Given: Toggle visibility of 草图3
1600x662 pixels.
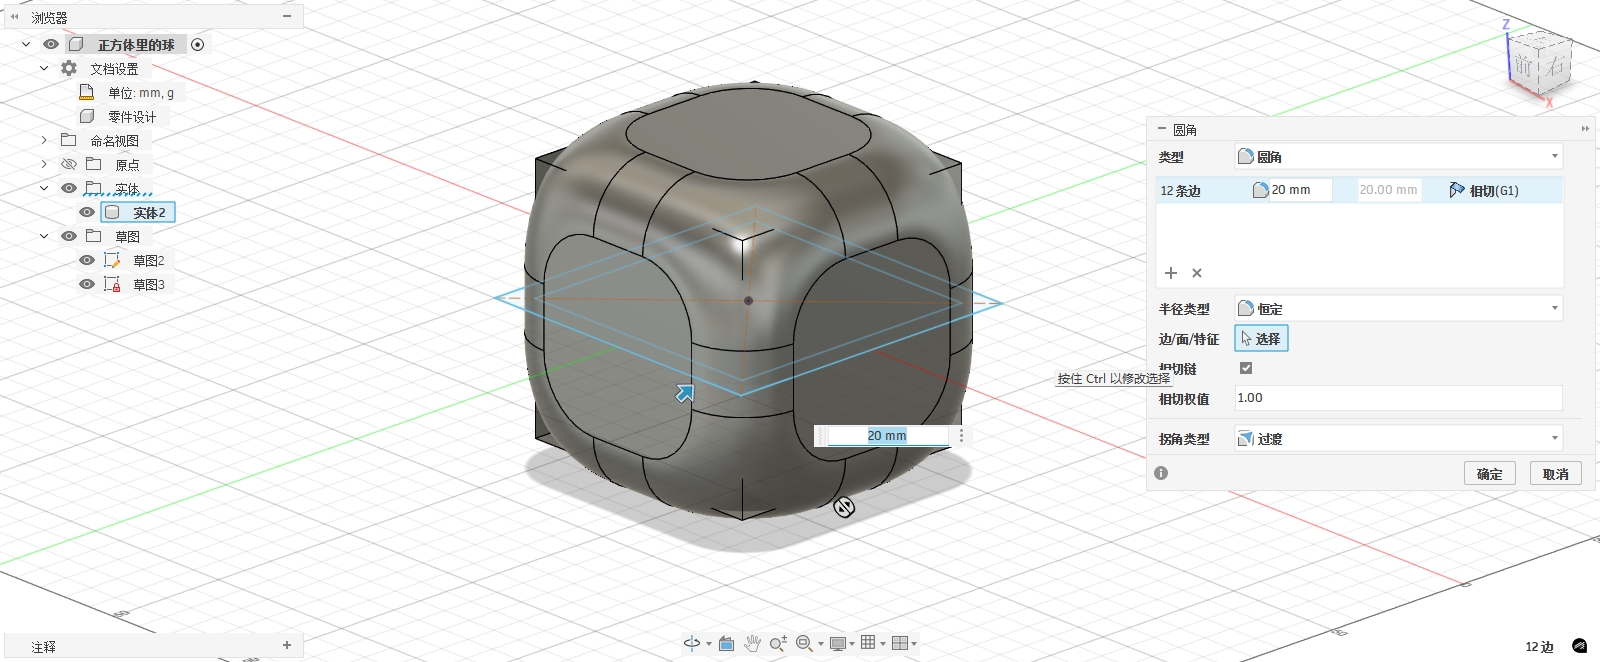Looking at the screenshot, I should coord(87,284).
